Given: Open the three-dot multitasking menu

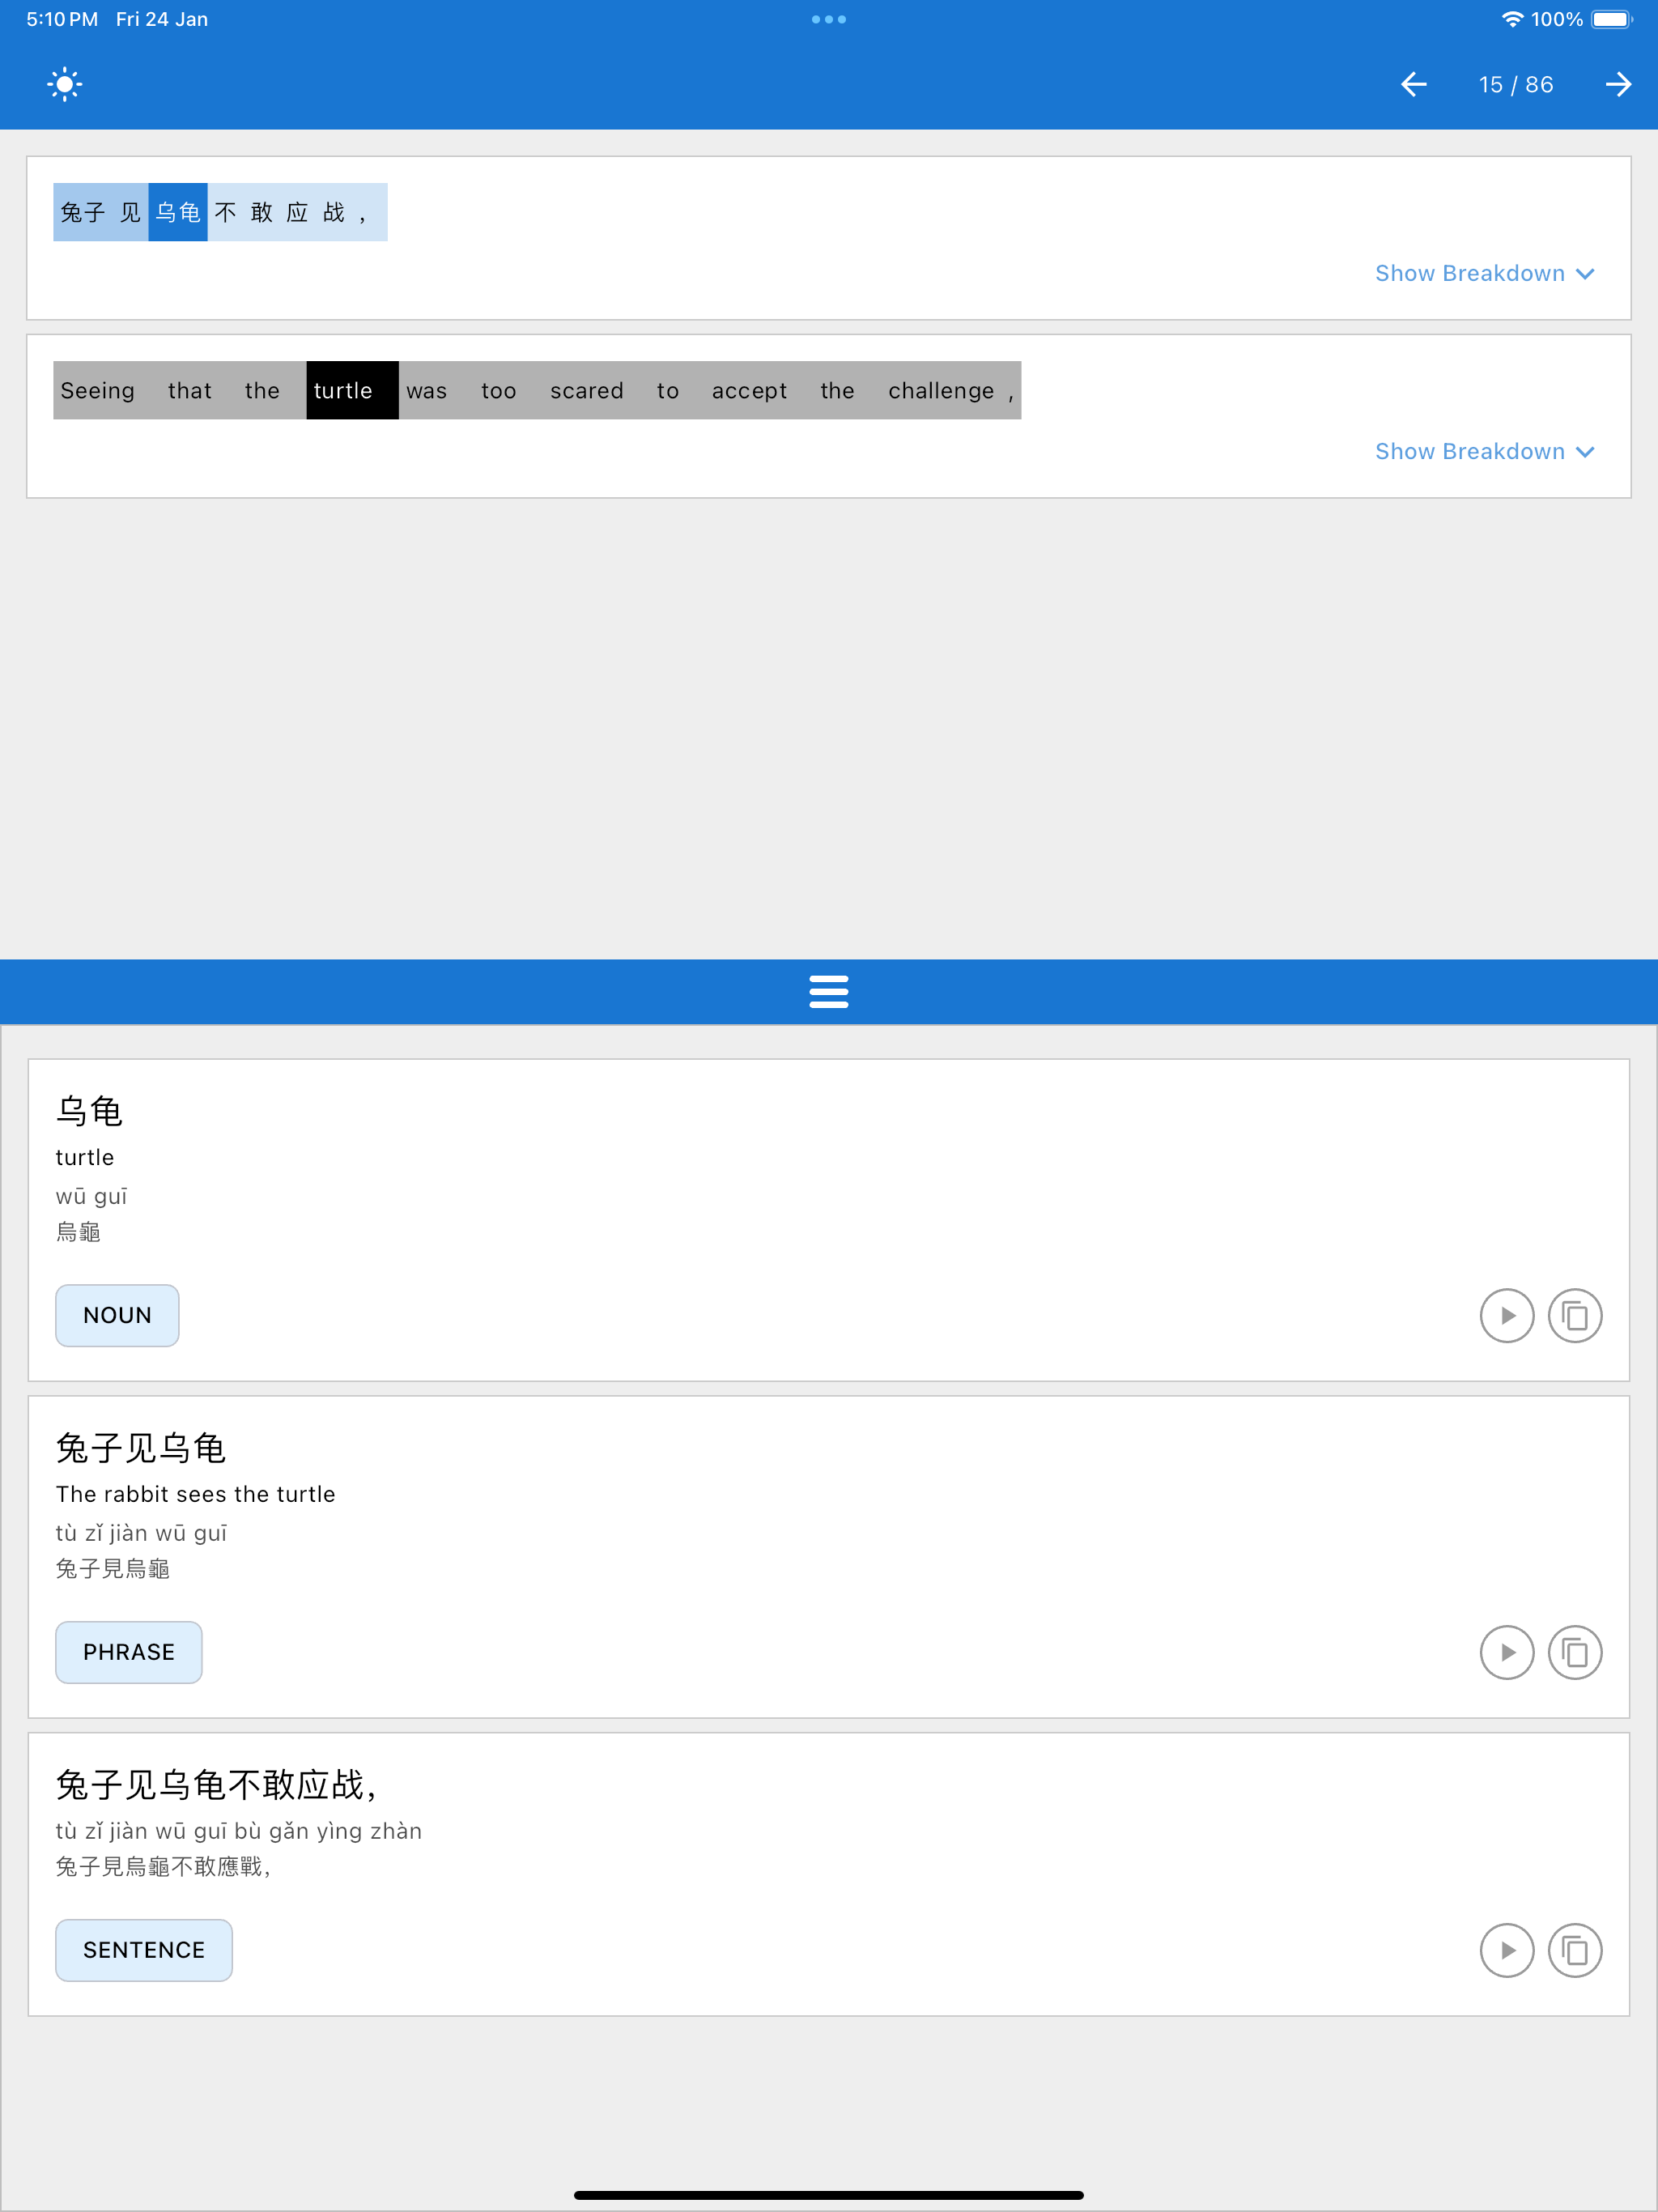Looking at the screenshot, I should (829, 19).
